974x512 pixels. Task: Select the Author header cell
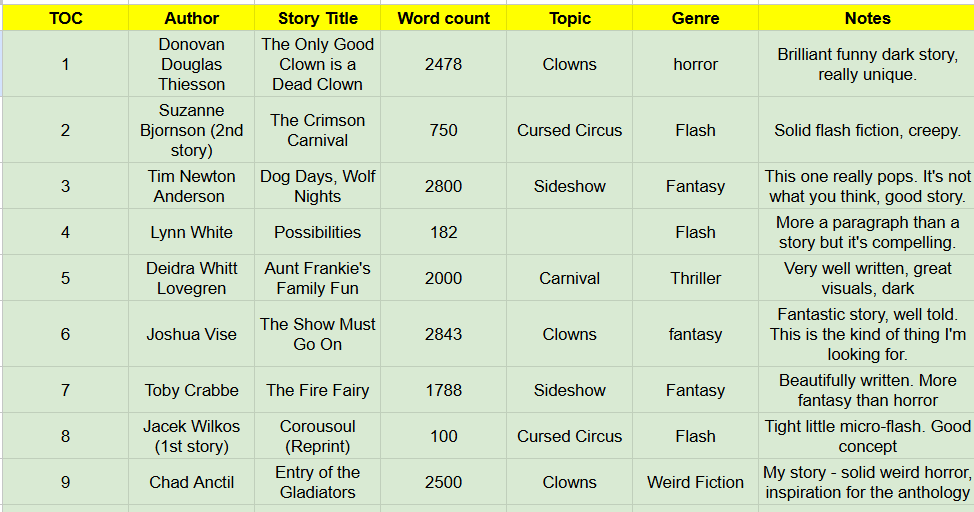point(191,18)
